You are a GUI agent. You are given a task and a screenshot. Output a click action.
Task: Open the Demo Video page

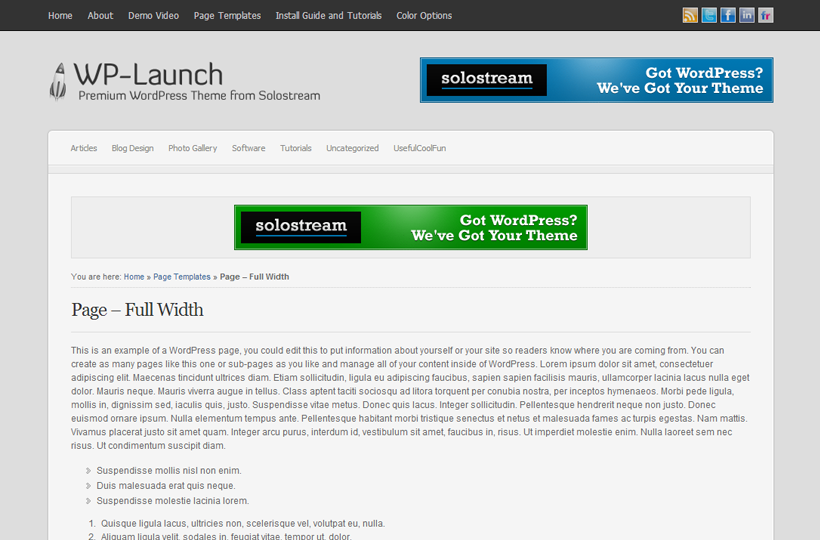153,16
